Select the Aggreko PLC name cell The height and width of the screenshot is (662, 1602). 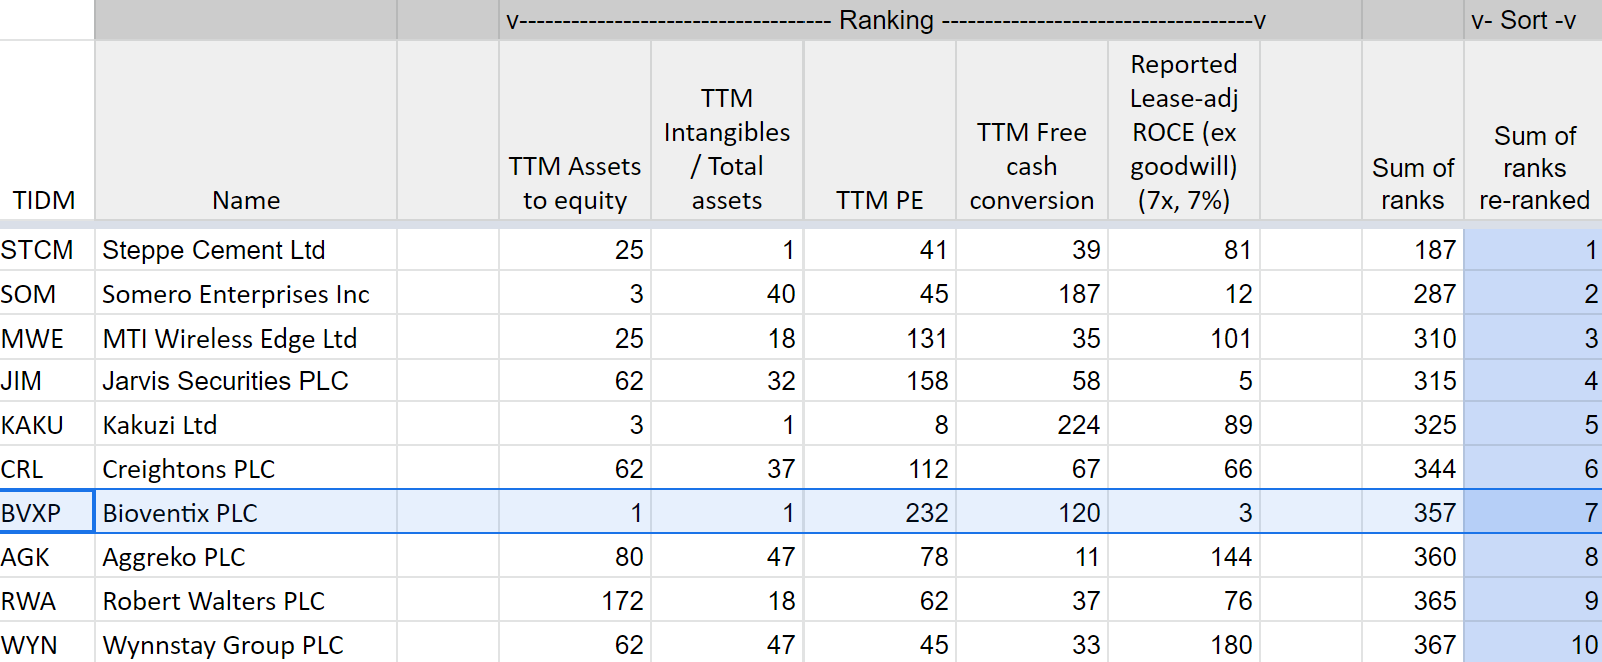(246, 557)
